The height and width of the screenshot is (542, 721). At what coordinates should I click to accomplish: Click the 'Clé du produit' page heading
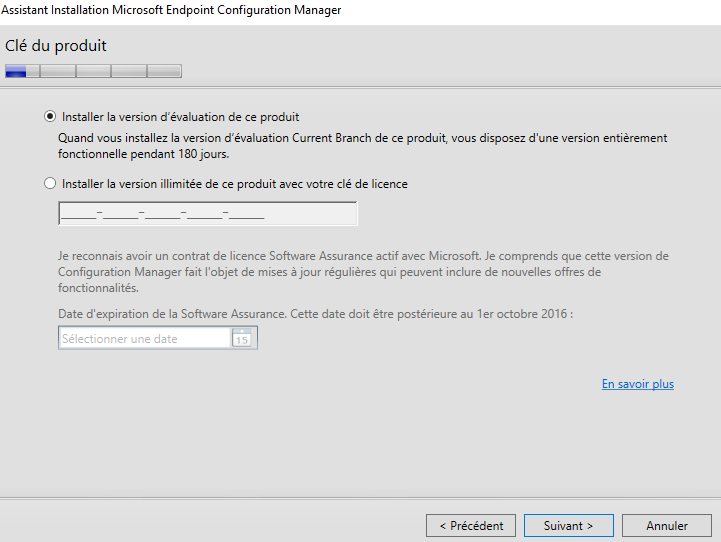point(56,46)
